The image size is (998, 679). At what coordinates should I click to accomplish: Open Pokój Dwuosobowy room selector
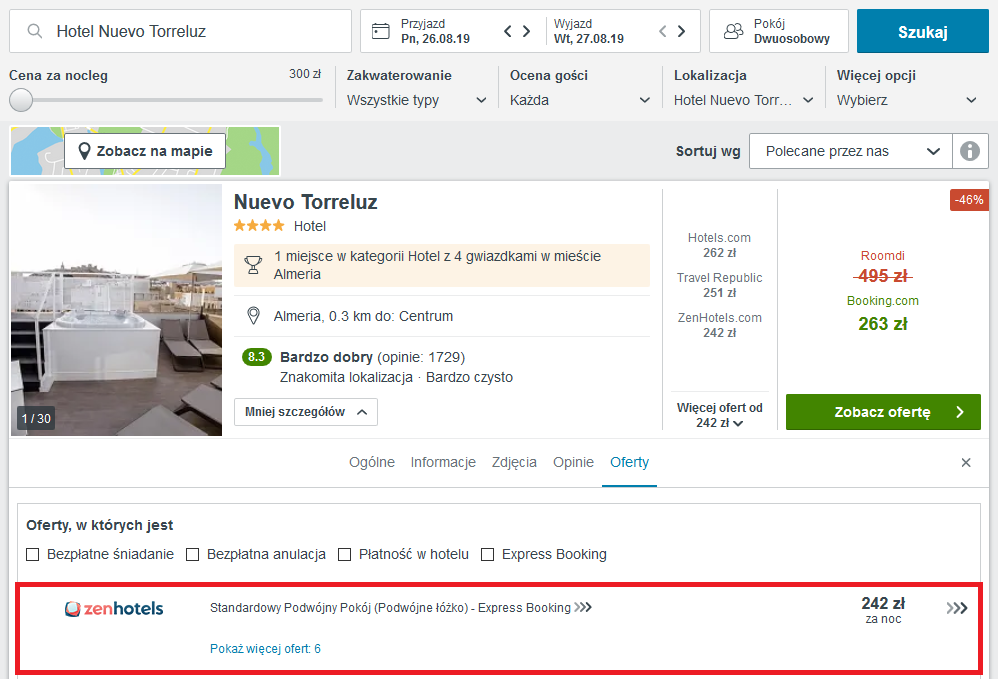(779, 31)
